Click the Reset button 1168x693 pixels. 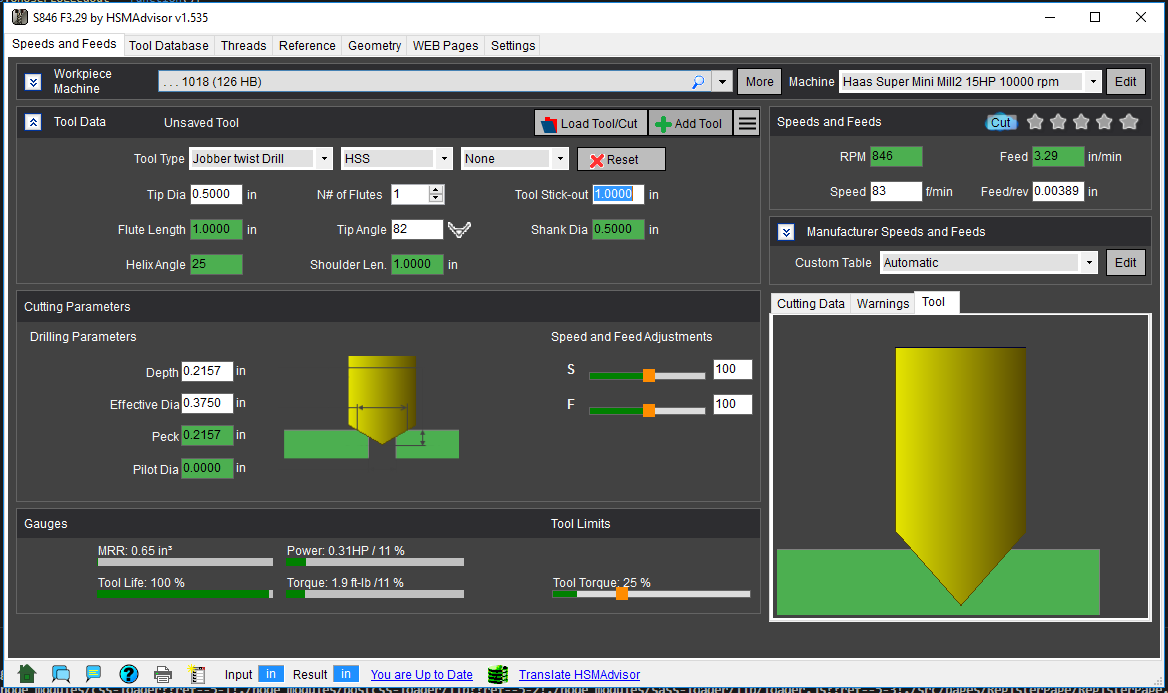pyautogui.click(x=621, y=159)
